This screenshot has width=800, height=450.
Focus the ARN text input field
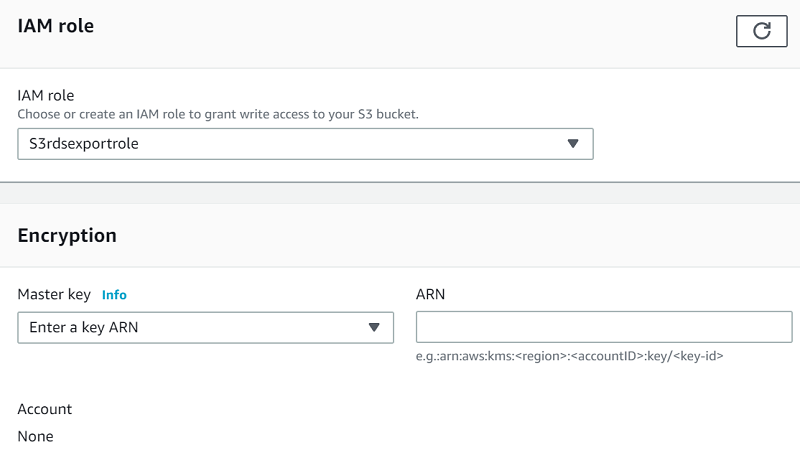(x=603, y=327)
